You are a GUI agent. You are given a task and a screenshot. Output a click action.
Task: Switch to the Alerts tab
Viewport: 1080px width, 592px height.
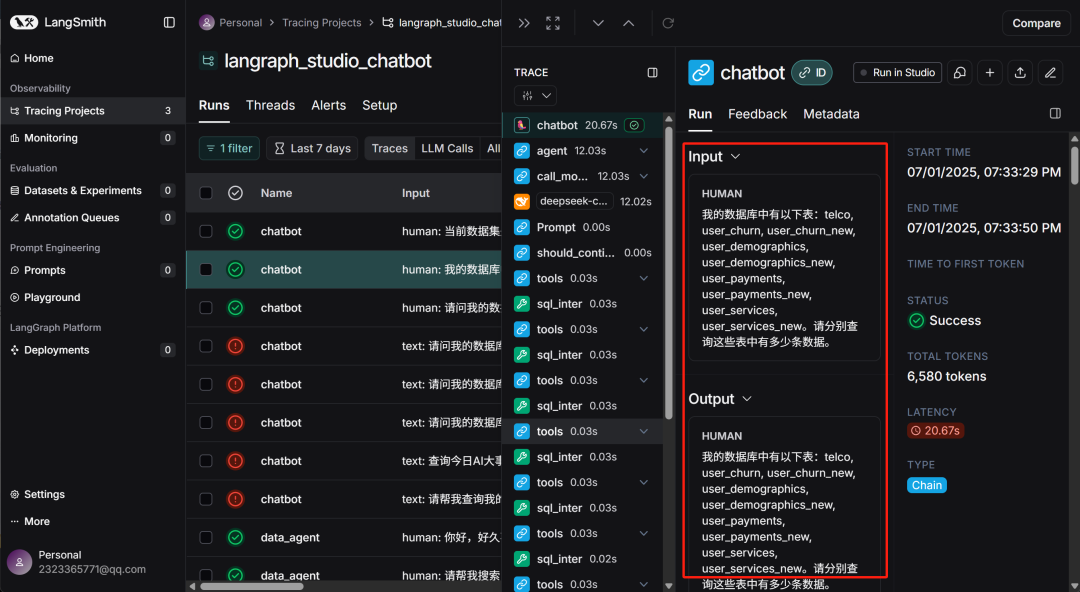click(x=329, y=105)
